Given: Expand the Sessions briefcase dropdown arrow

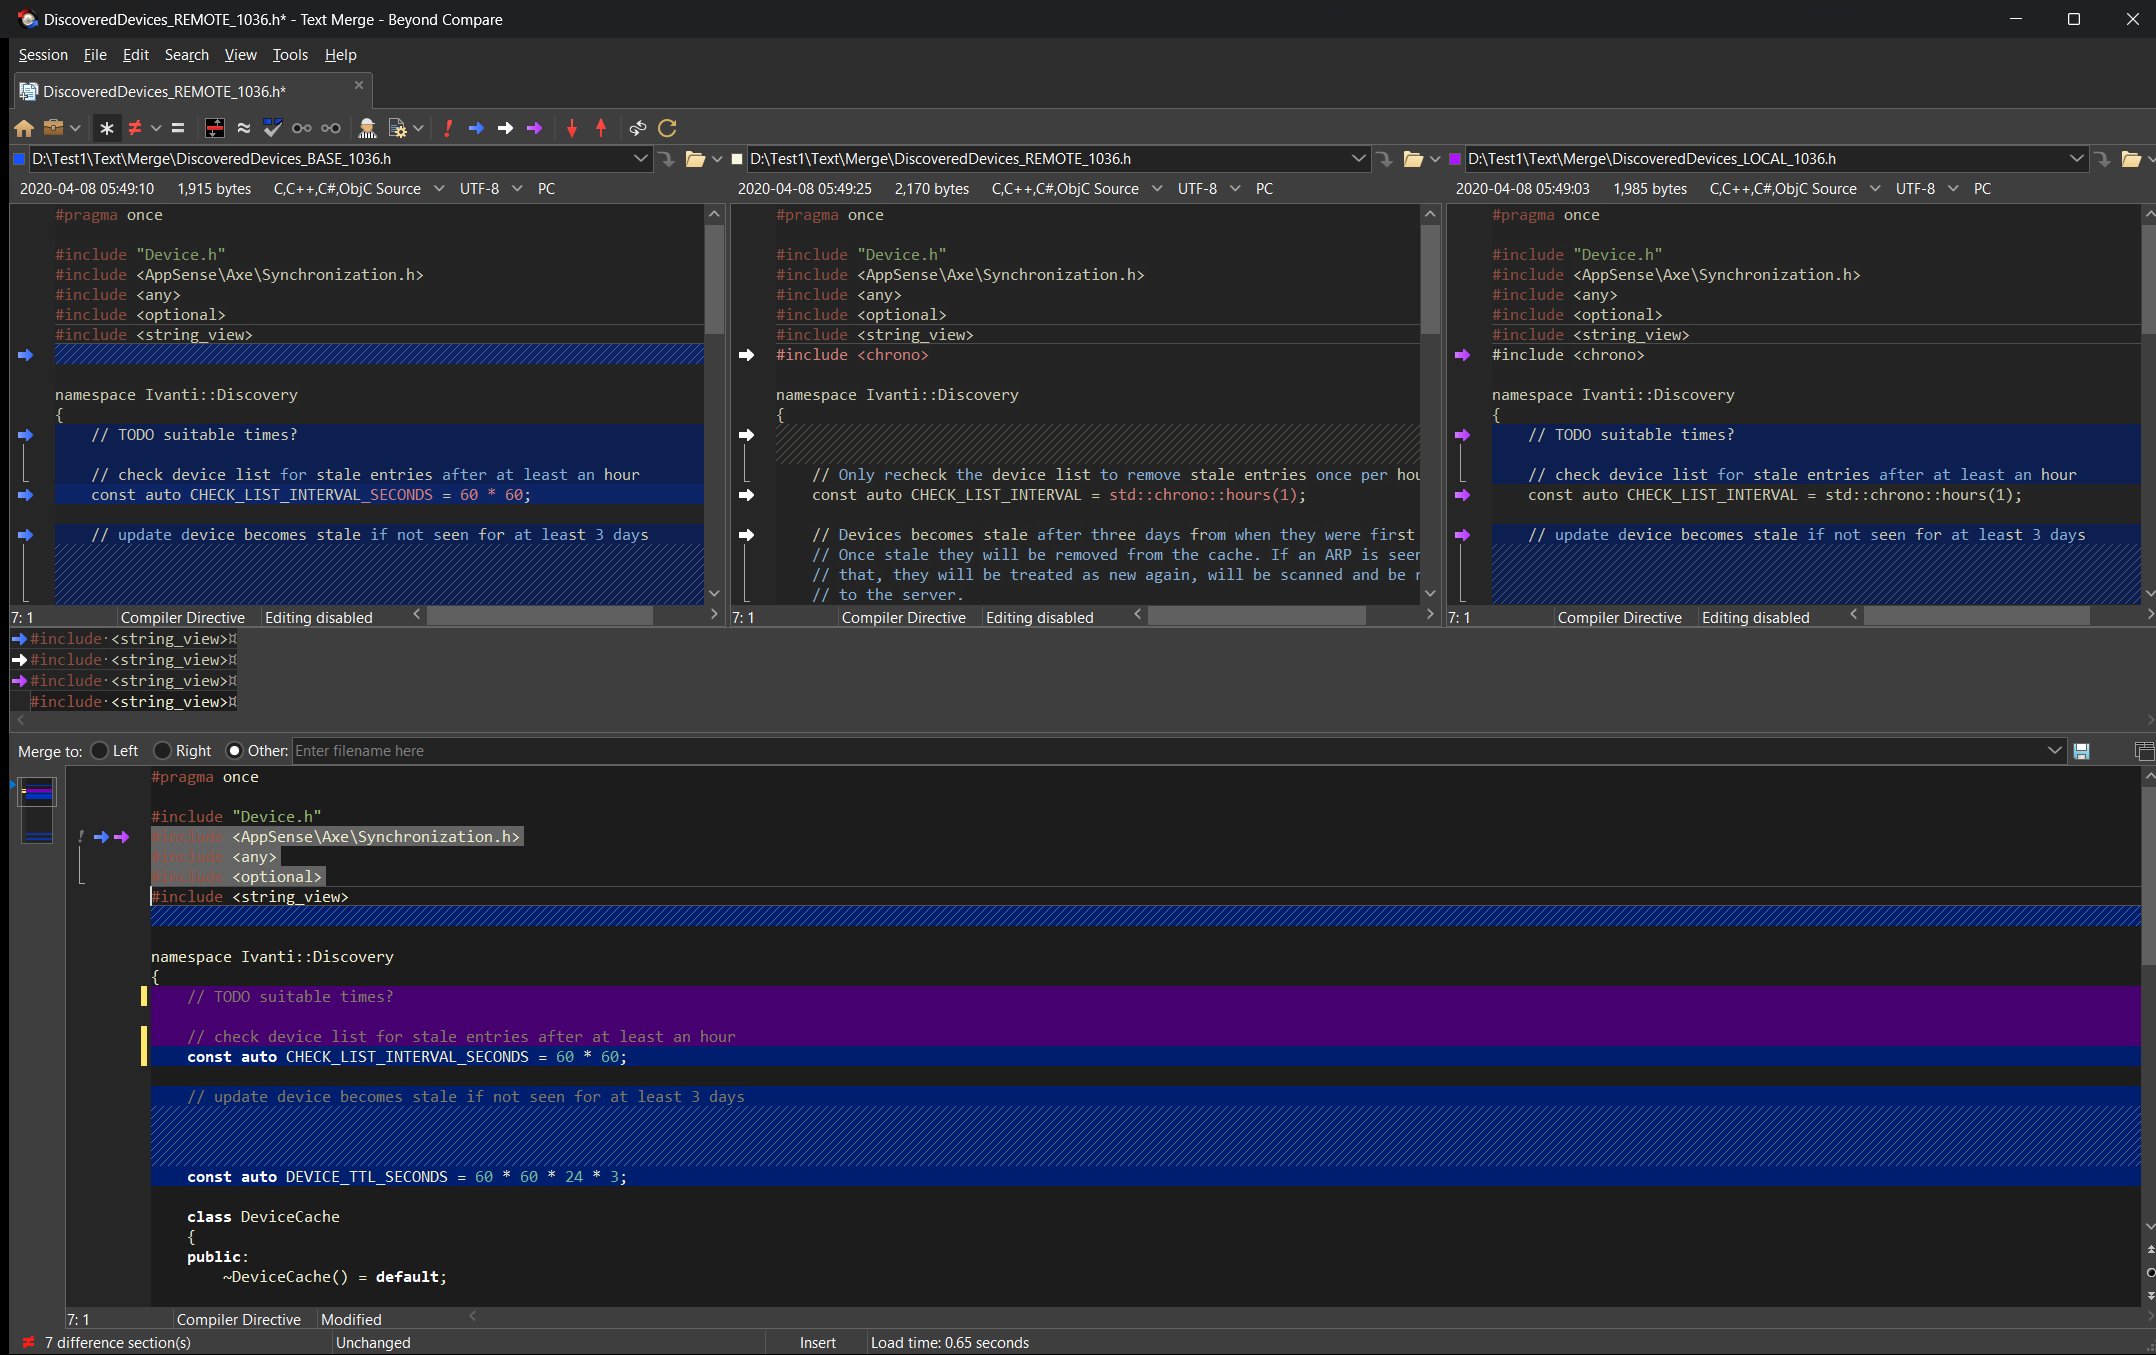Looking at the screenshot, I should [x=75, y=128].
